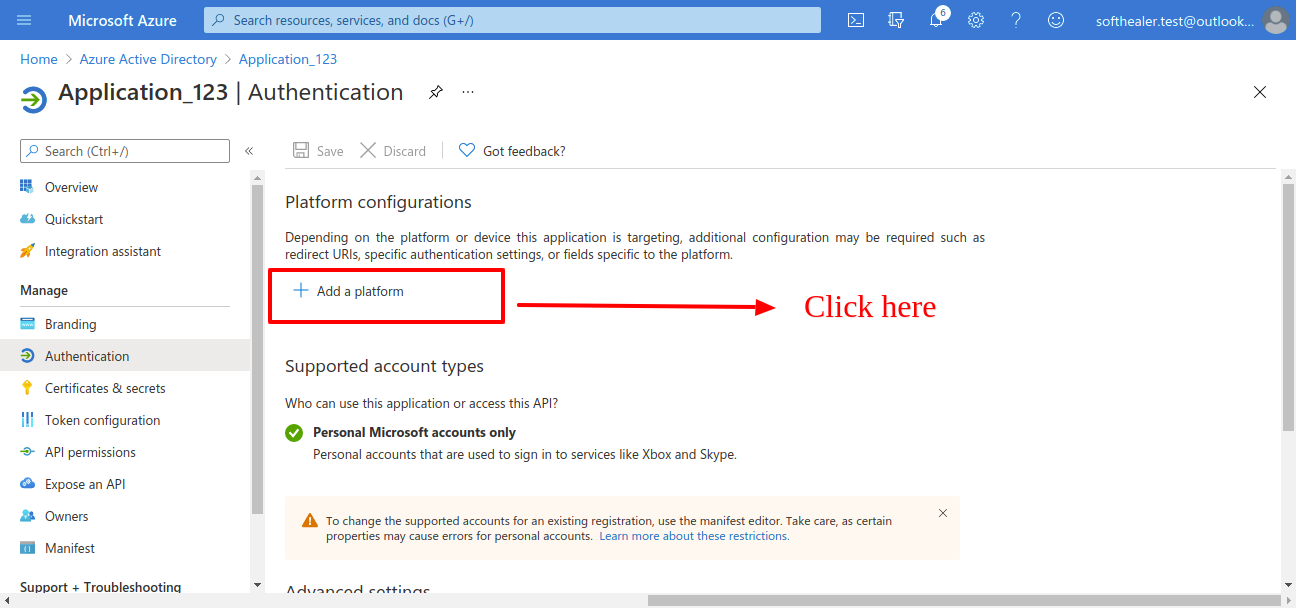The image size is (1296, 608).
Task: Open API permissions in sidebar
Action: point(90,452)
